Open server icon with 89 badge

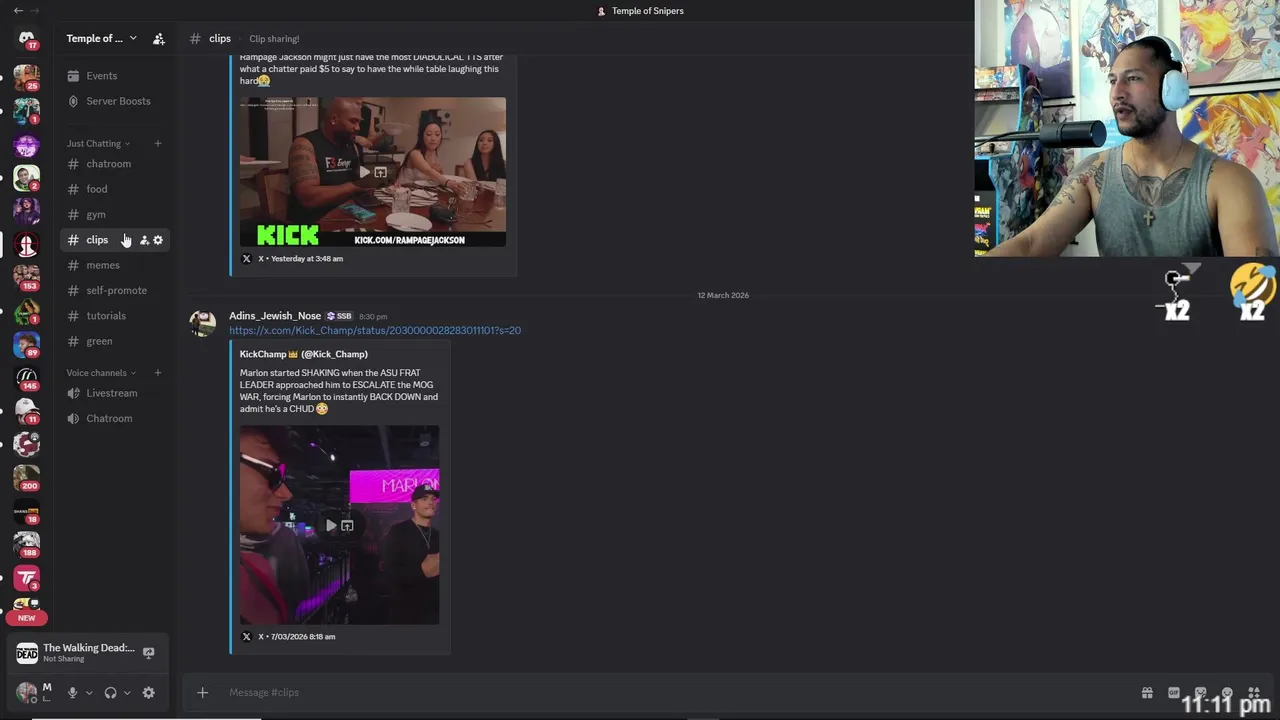point(26,344)
